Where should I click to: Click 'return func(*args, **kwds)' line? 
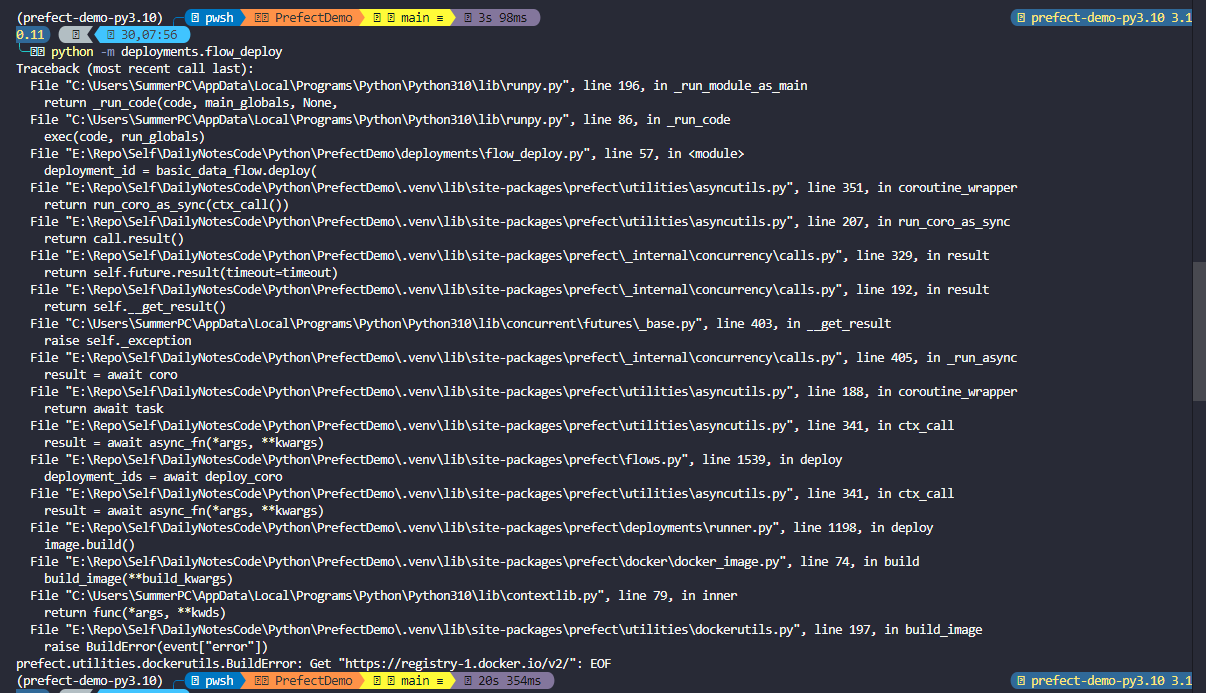pyautogui.click(x=135, y=612)
